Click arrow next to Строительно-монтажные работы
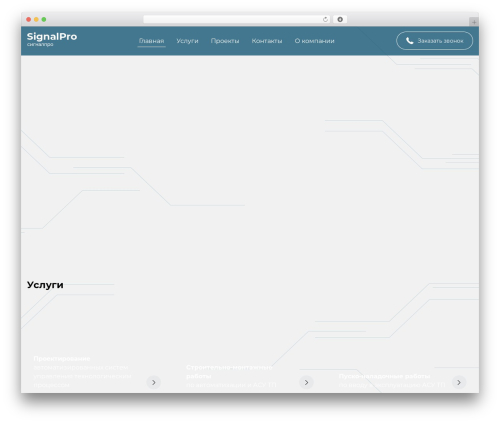500x423 pixels. coord(306,382)
